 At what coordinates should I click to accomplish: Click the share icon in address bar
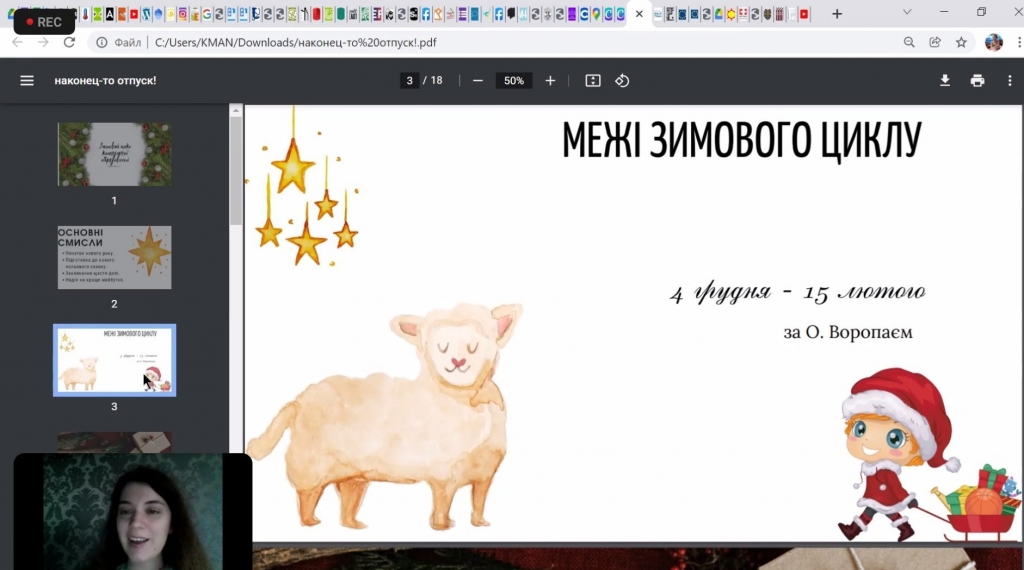(935, 43)
